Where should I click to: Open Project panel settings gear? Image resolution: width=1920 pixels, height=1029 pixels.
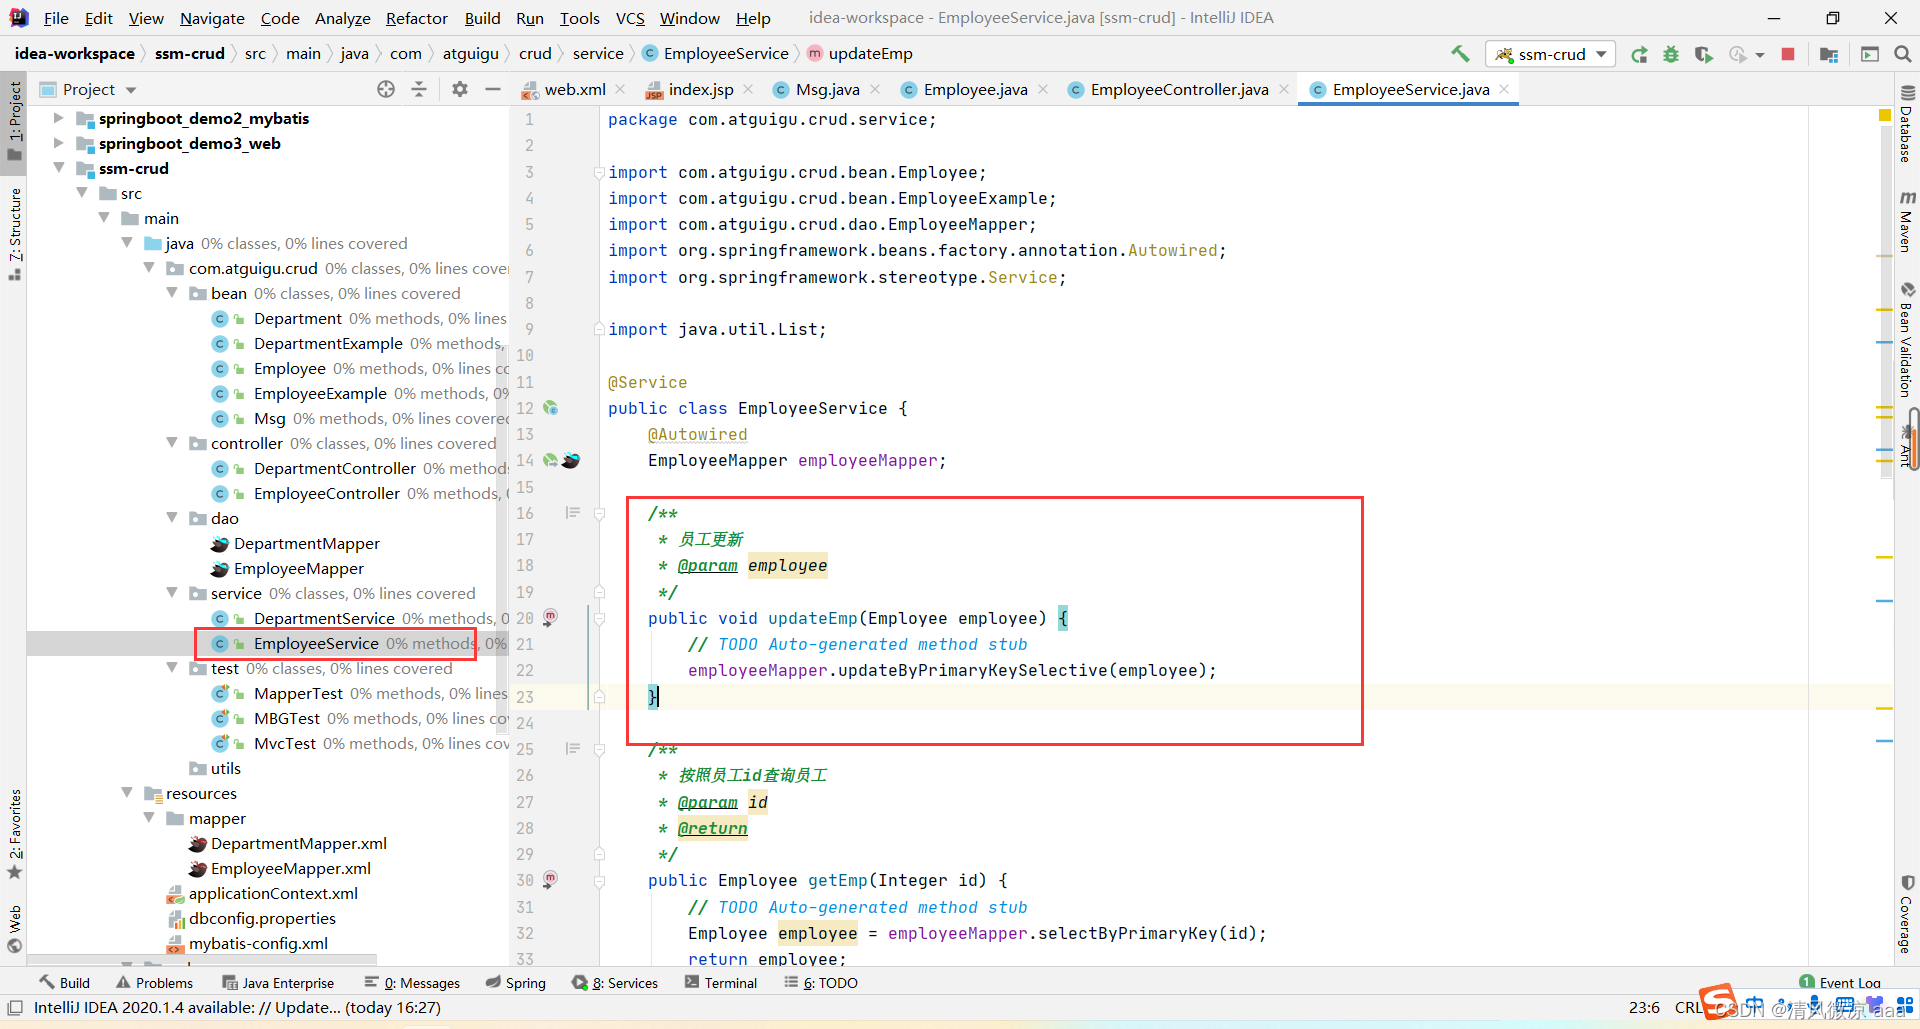pos(460,89)
